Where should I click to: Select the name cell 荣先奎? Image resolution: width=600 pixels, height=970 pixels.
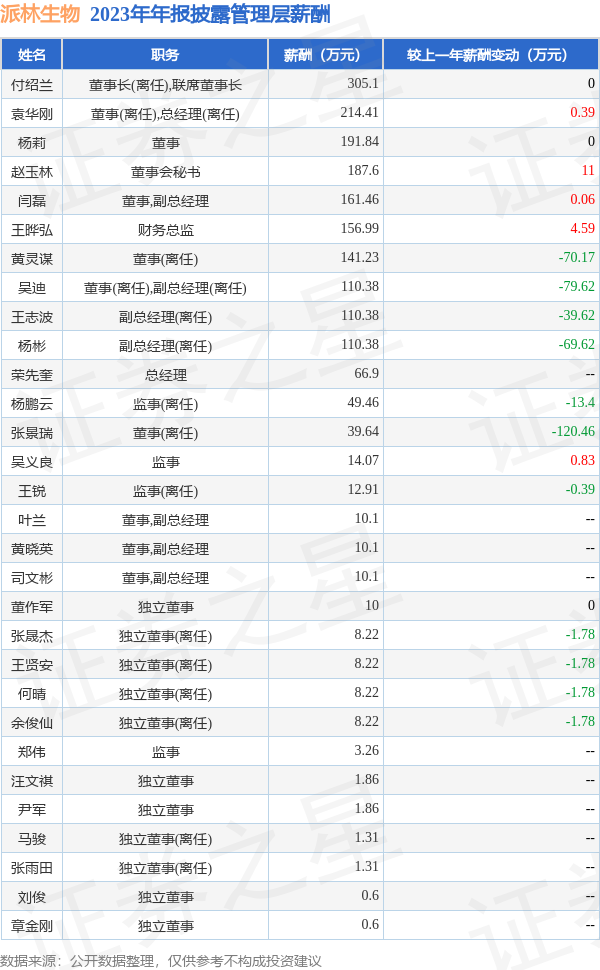[32, 376]
